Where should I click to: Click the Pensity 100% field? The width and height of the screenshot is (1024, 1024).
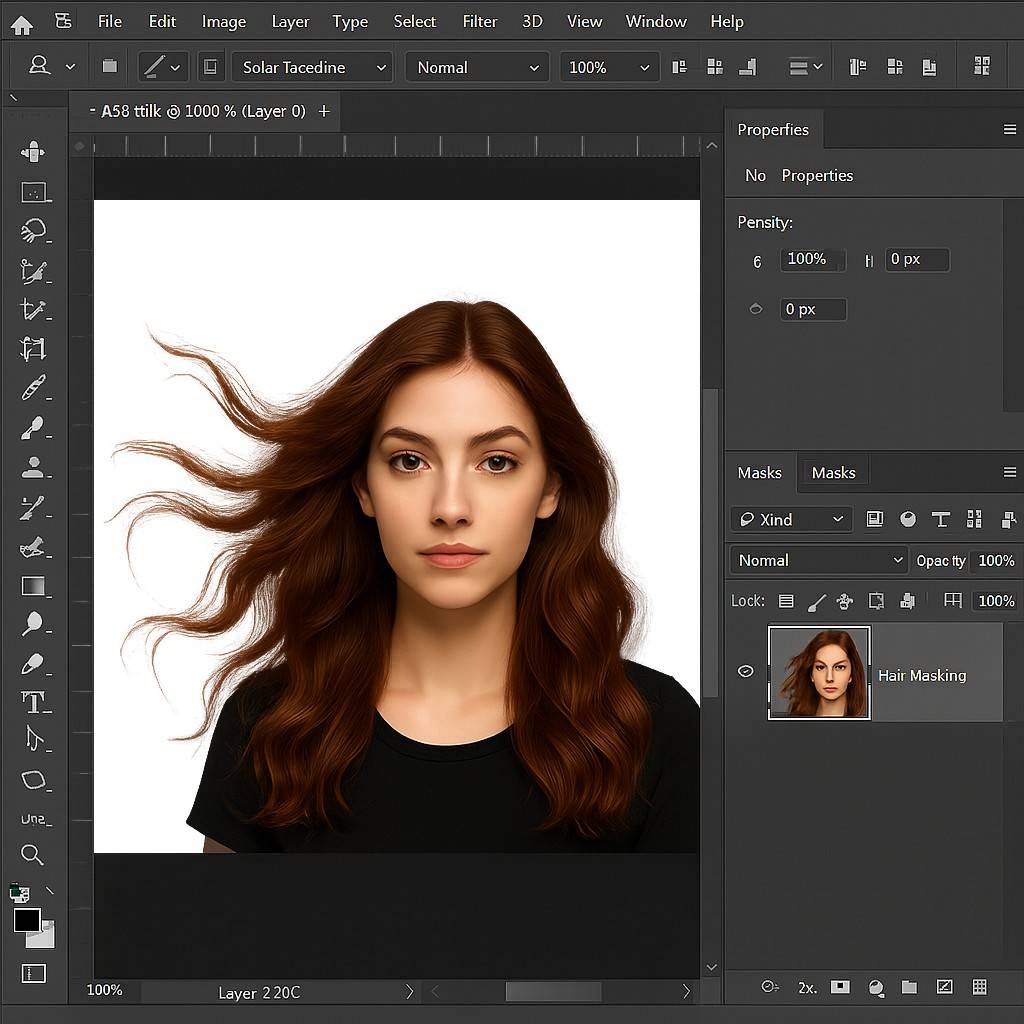pos(812,259)
